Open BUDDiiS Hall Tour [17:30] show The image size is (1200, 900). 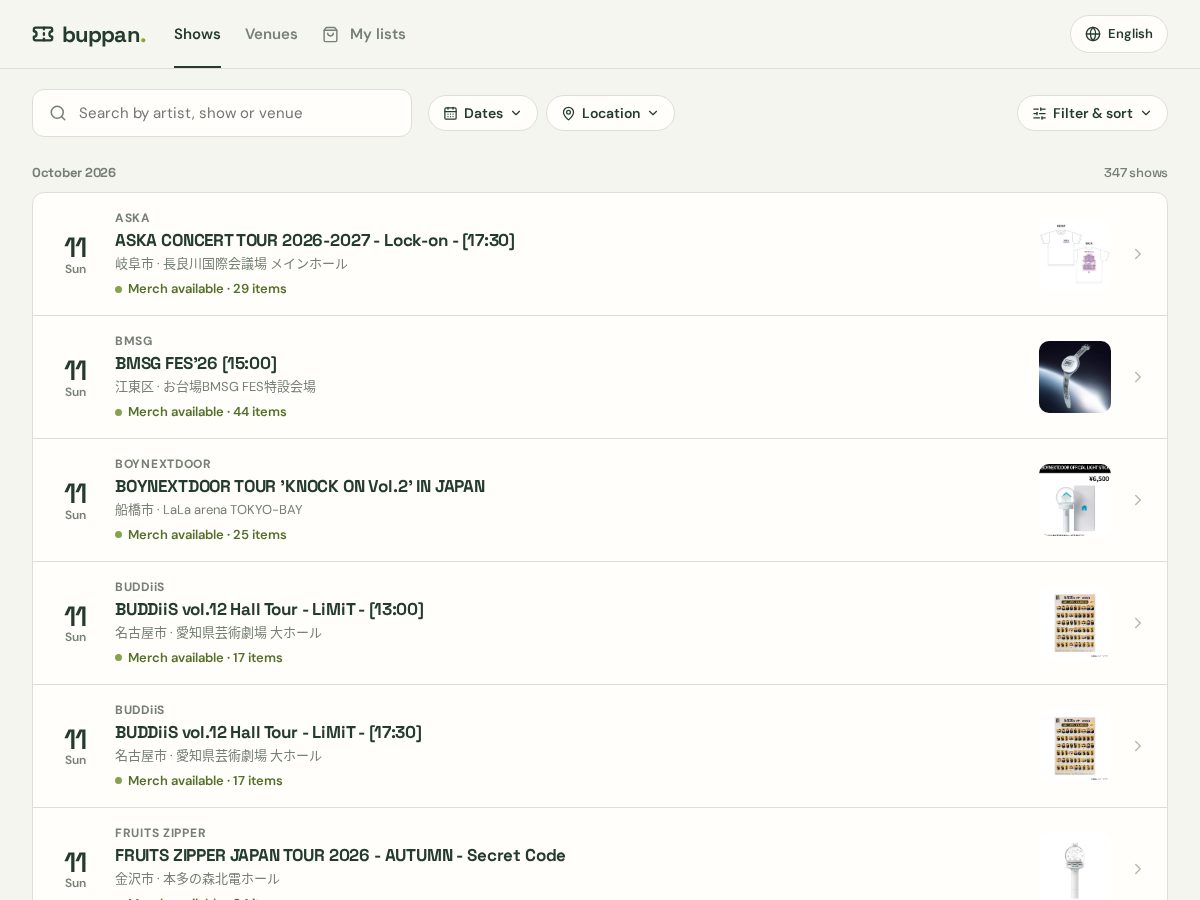[268, 732]
